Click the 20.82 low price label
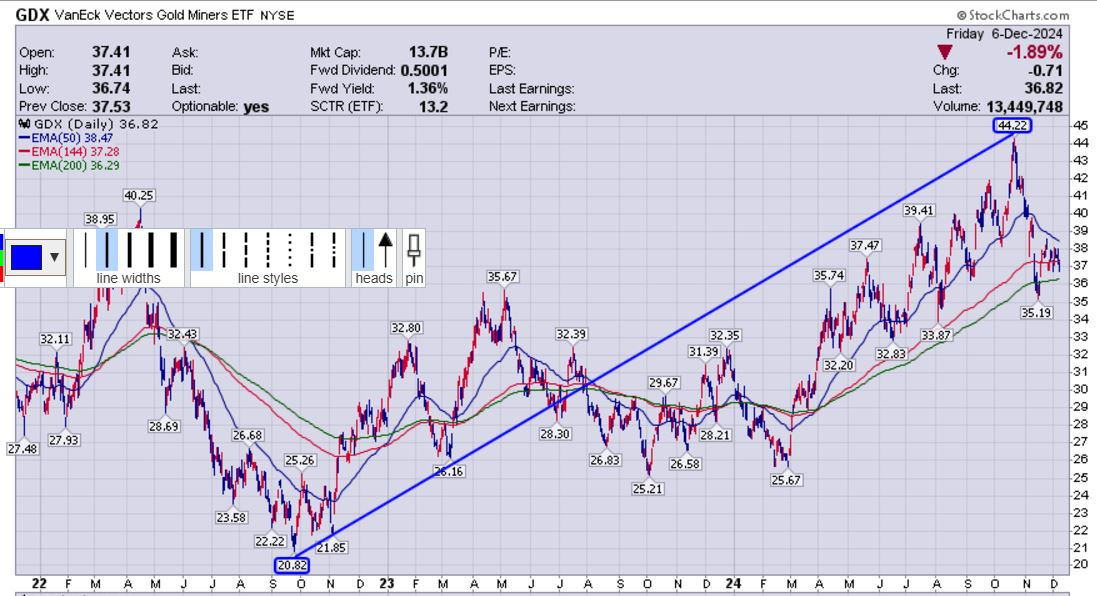 coord(292,565)
